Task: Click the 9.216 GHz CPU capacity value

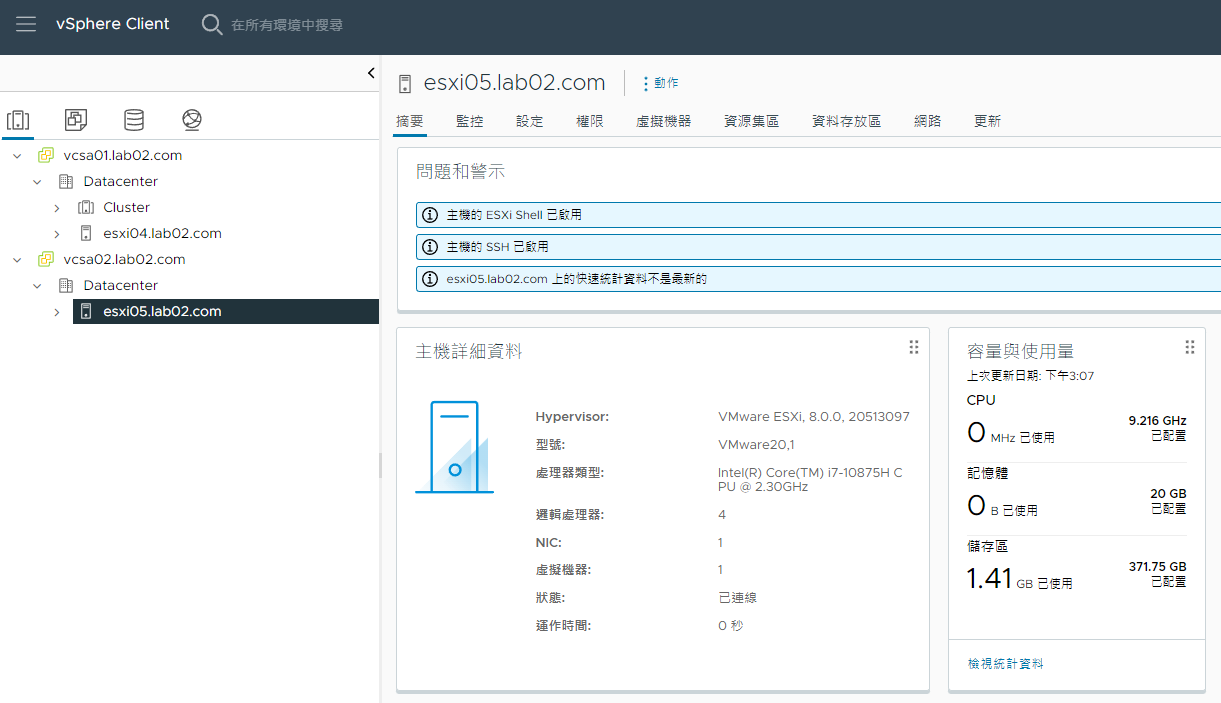Action: click(x=1157, y=422)
